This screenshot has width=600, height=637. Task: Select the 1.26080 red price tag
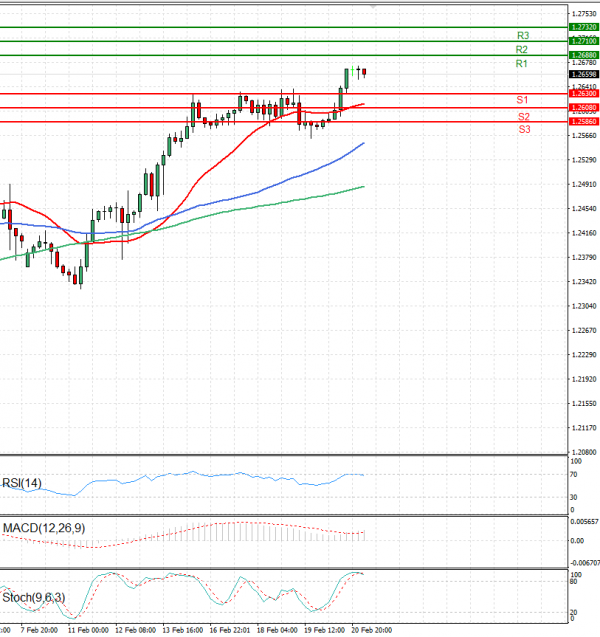point(584,108)
